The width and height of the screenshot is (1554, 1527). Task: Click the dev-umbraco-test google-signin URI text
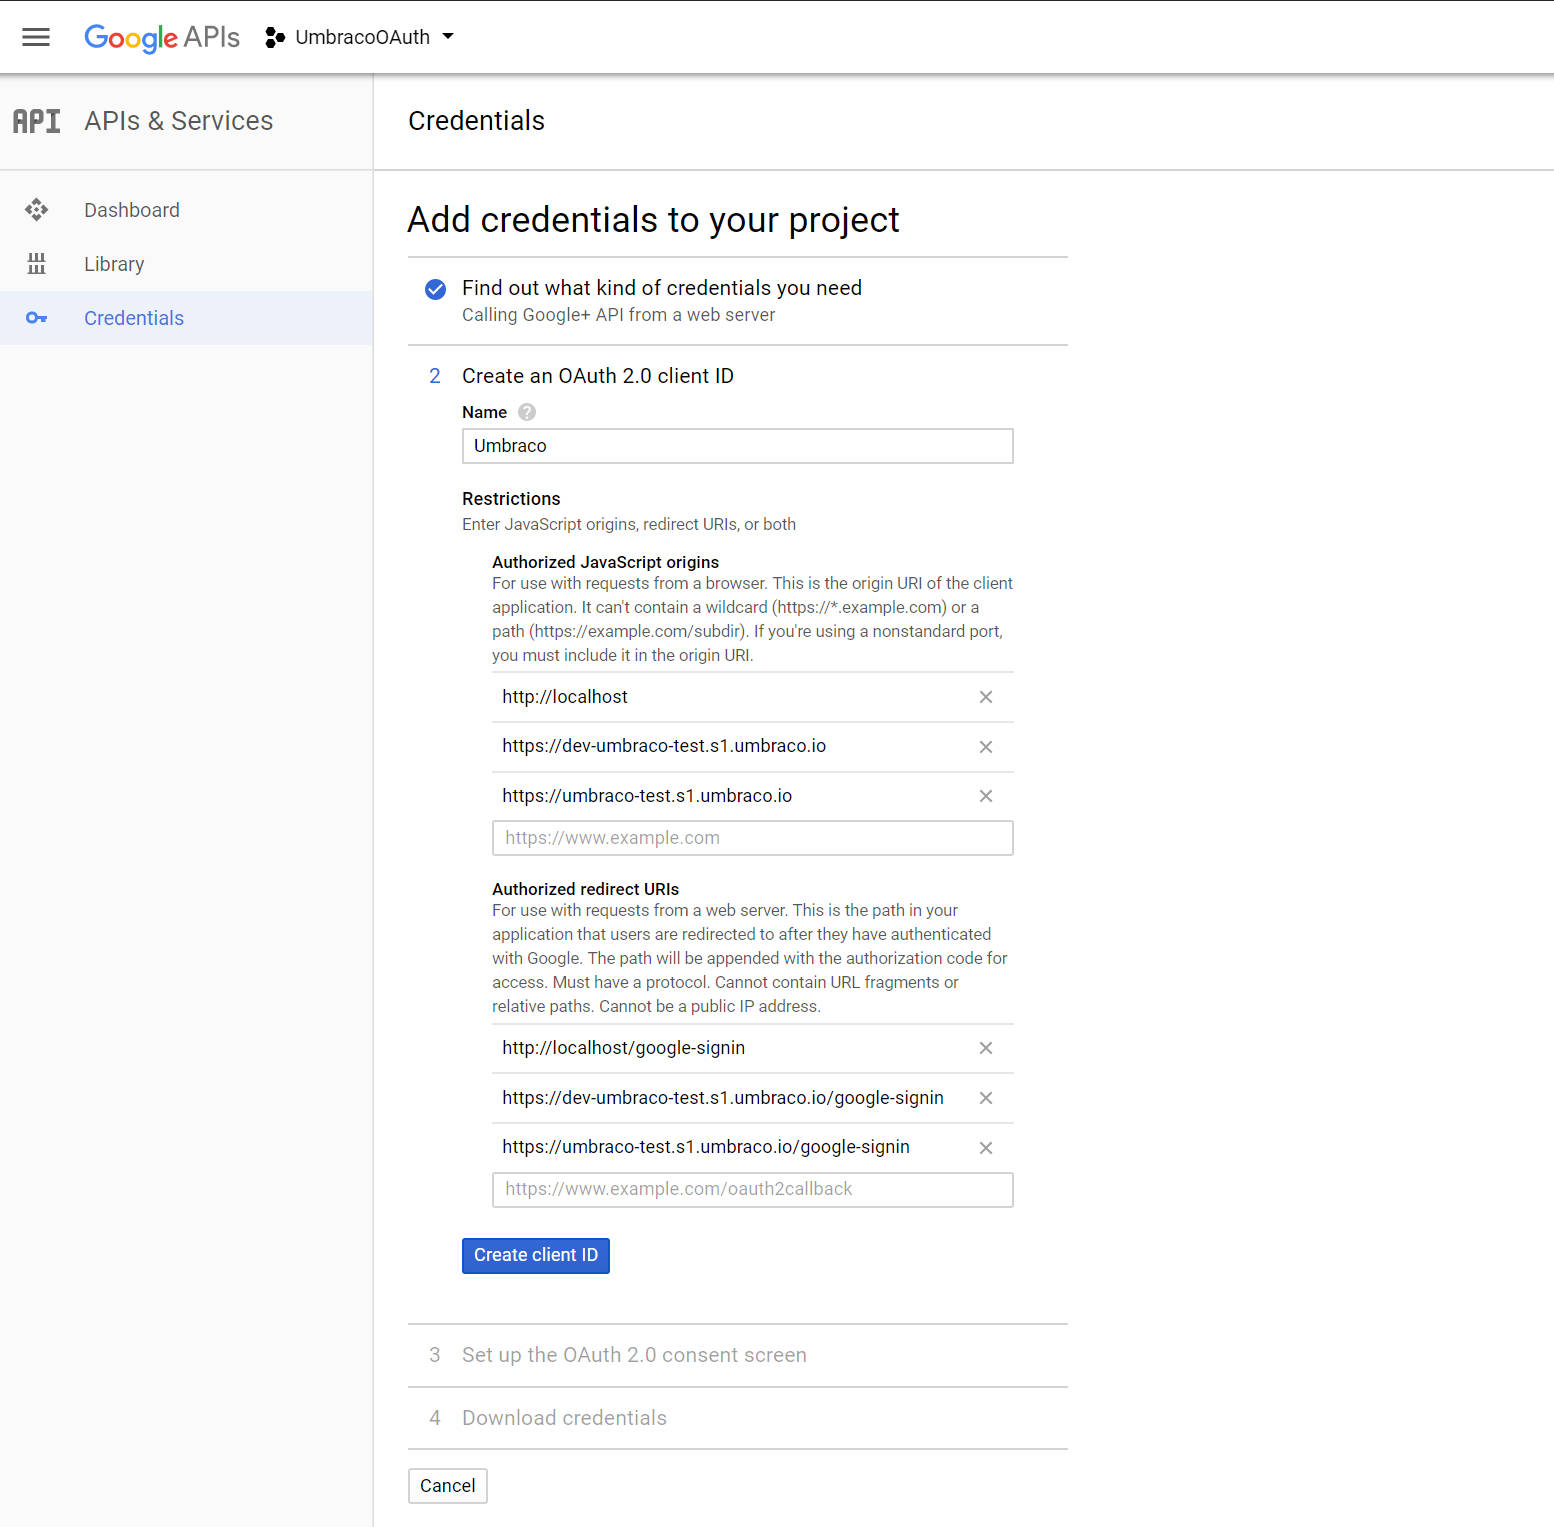point(723,1098)
